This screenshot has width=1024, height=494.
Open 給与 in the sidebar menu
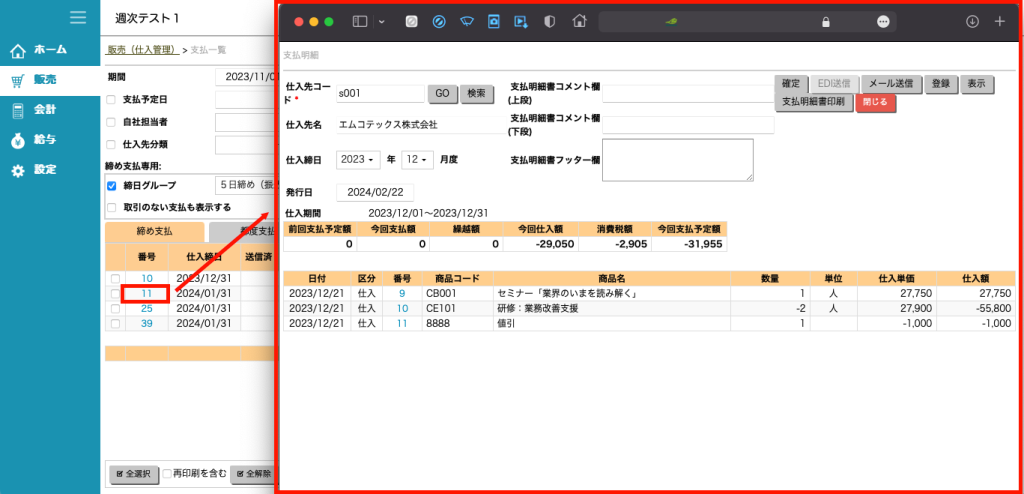[x=45, y=140]
